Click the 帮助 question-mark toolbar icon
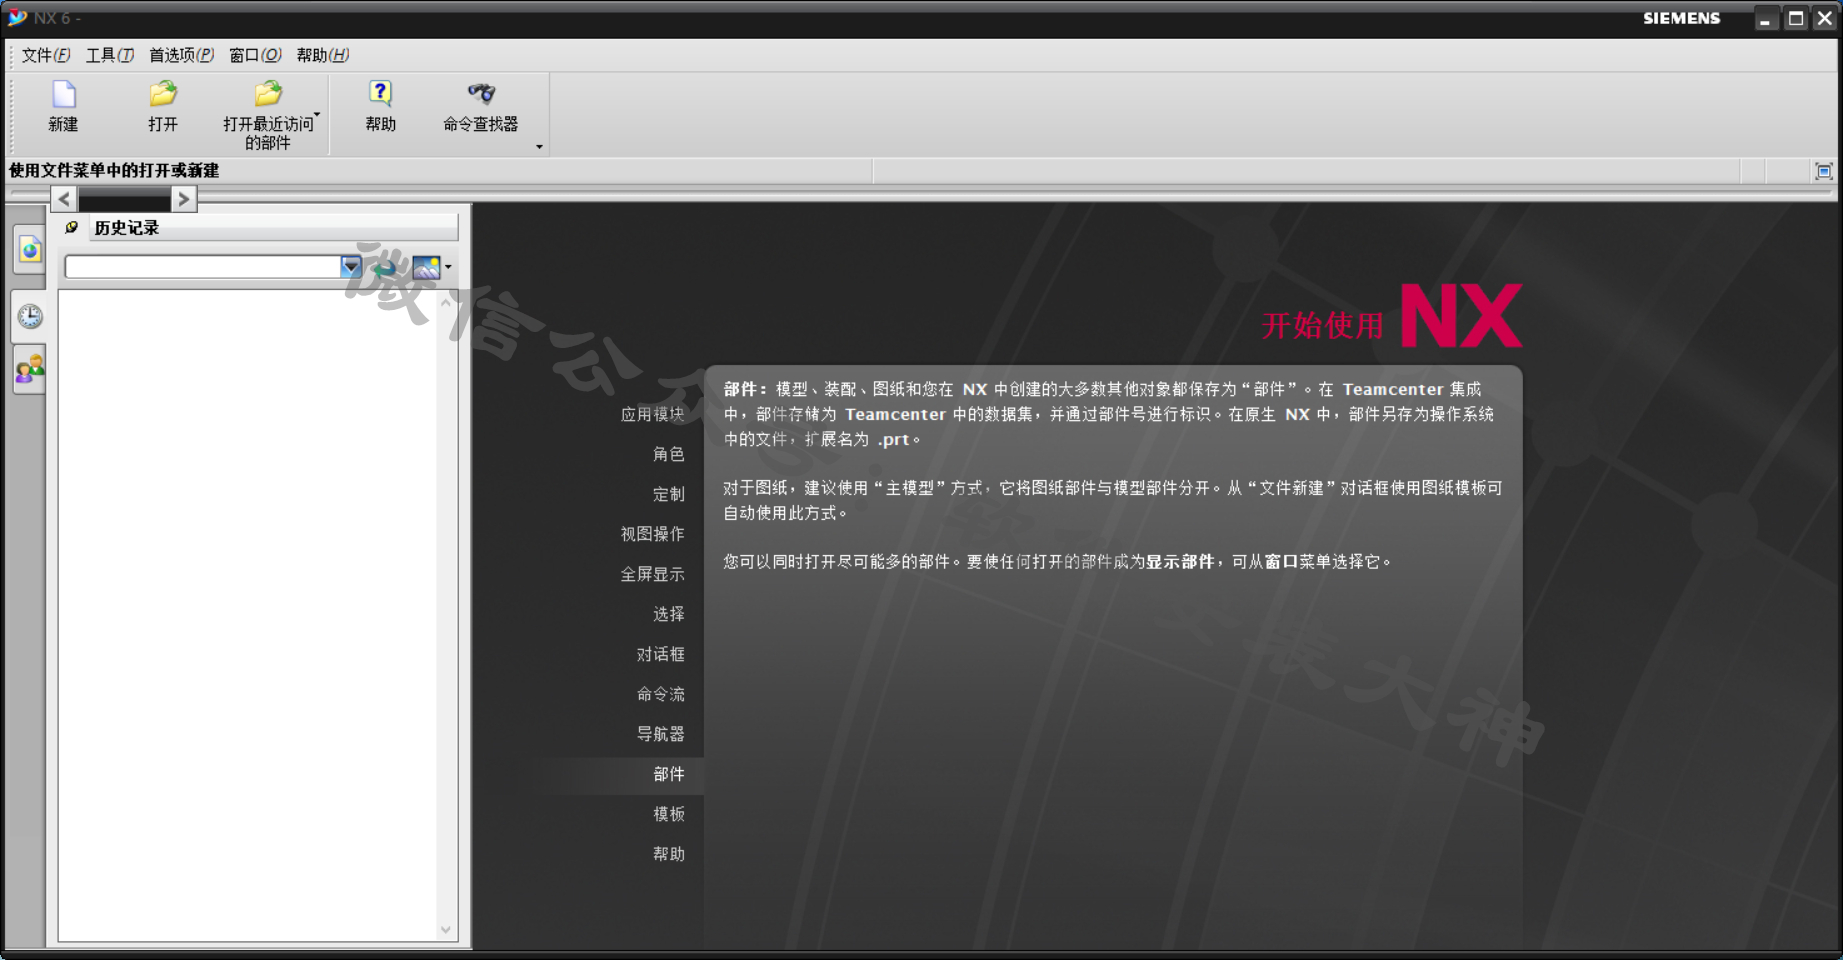The image size is (1843, 960). coord(380,95)
